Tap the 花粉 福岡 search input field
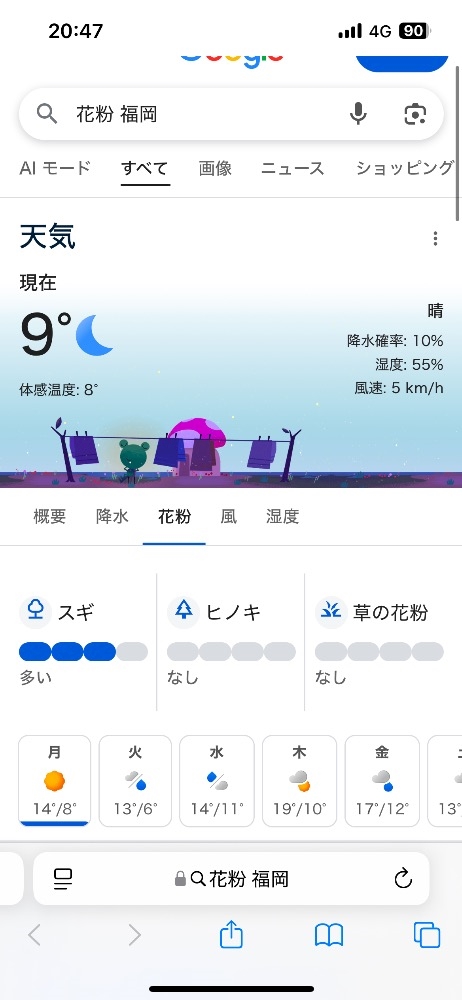The width and height of the screenshot is (462, 1000). click(211, 114)
